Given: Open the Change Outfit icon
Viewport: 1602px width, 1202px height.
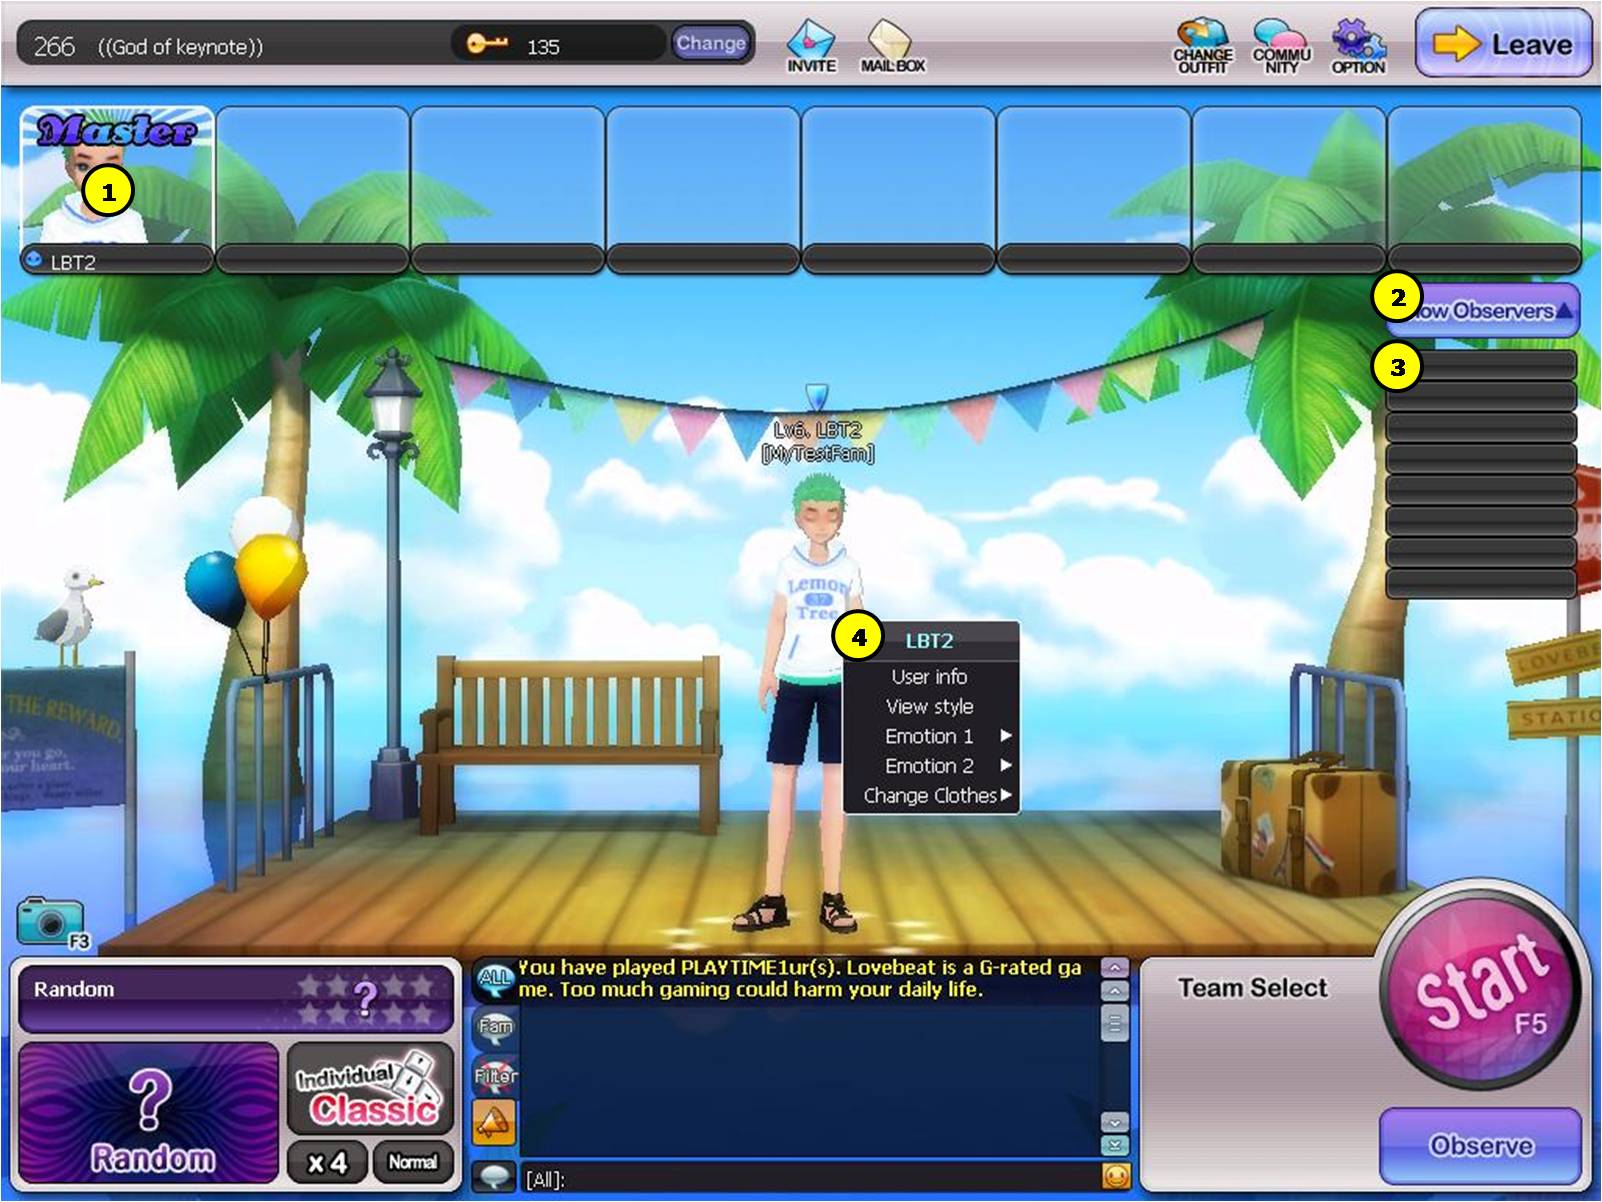Looking at the screenshot, I should coord(1202,47).
